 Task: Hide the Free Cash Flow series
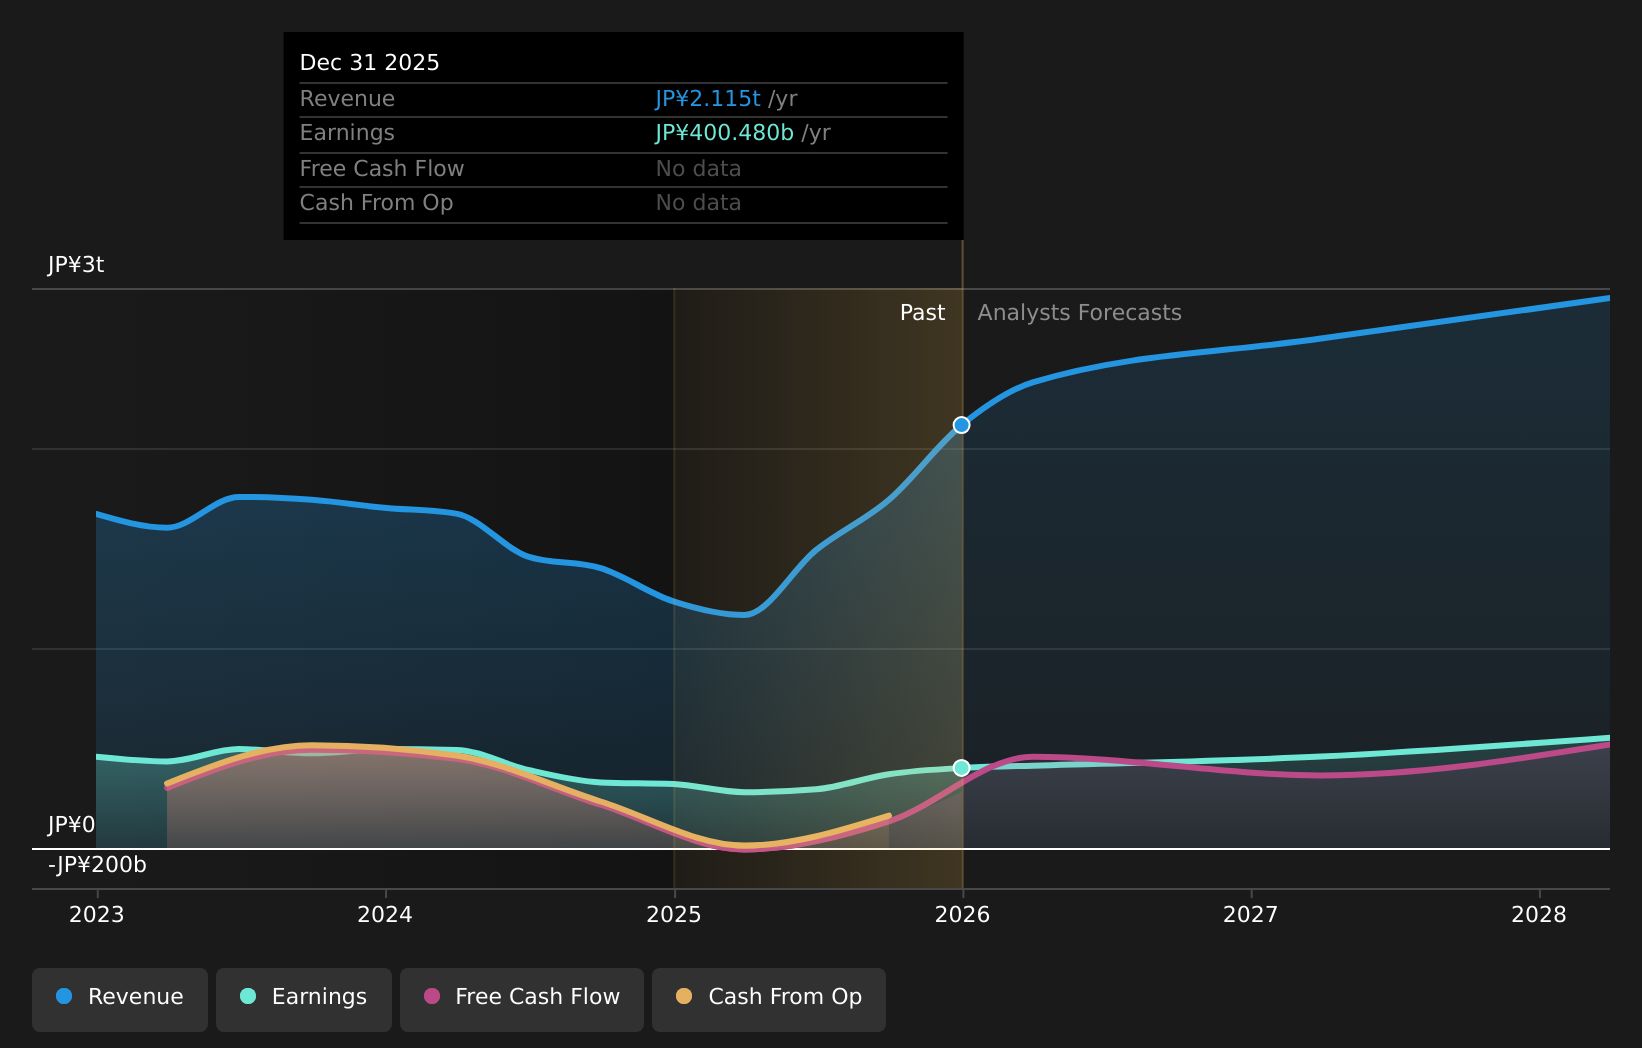point(522,999)
